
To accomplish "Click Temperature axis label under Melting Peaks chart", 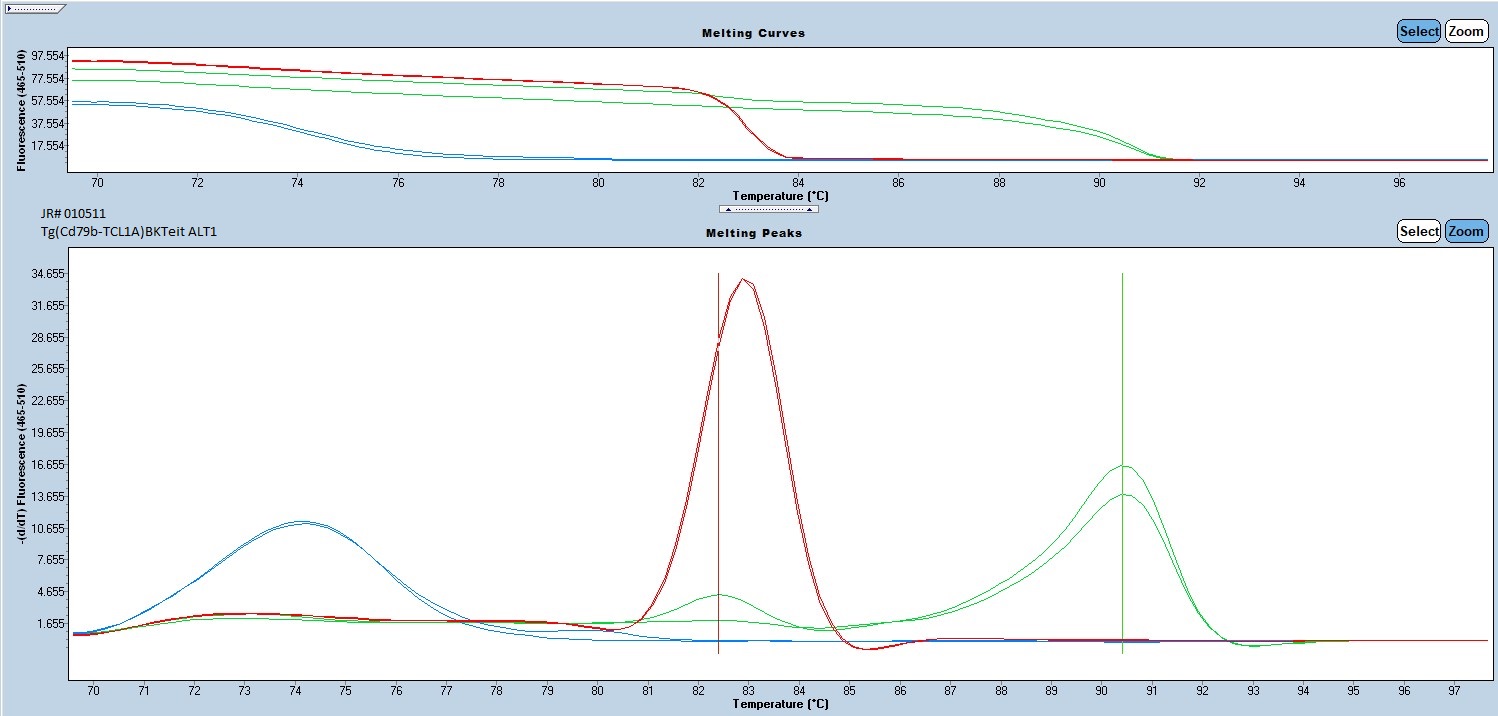I will pos(780,704).
